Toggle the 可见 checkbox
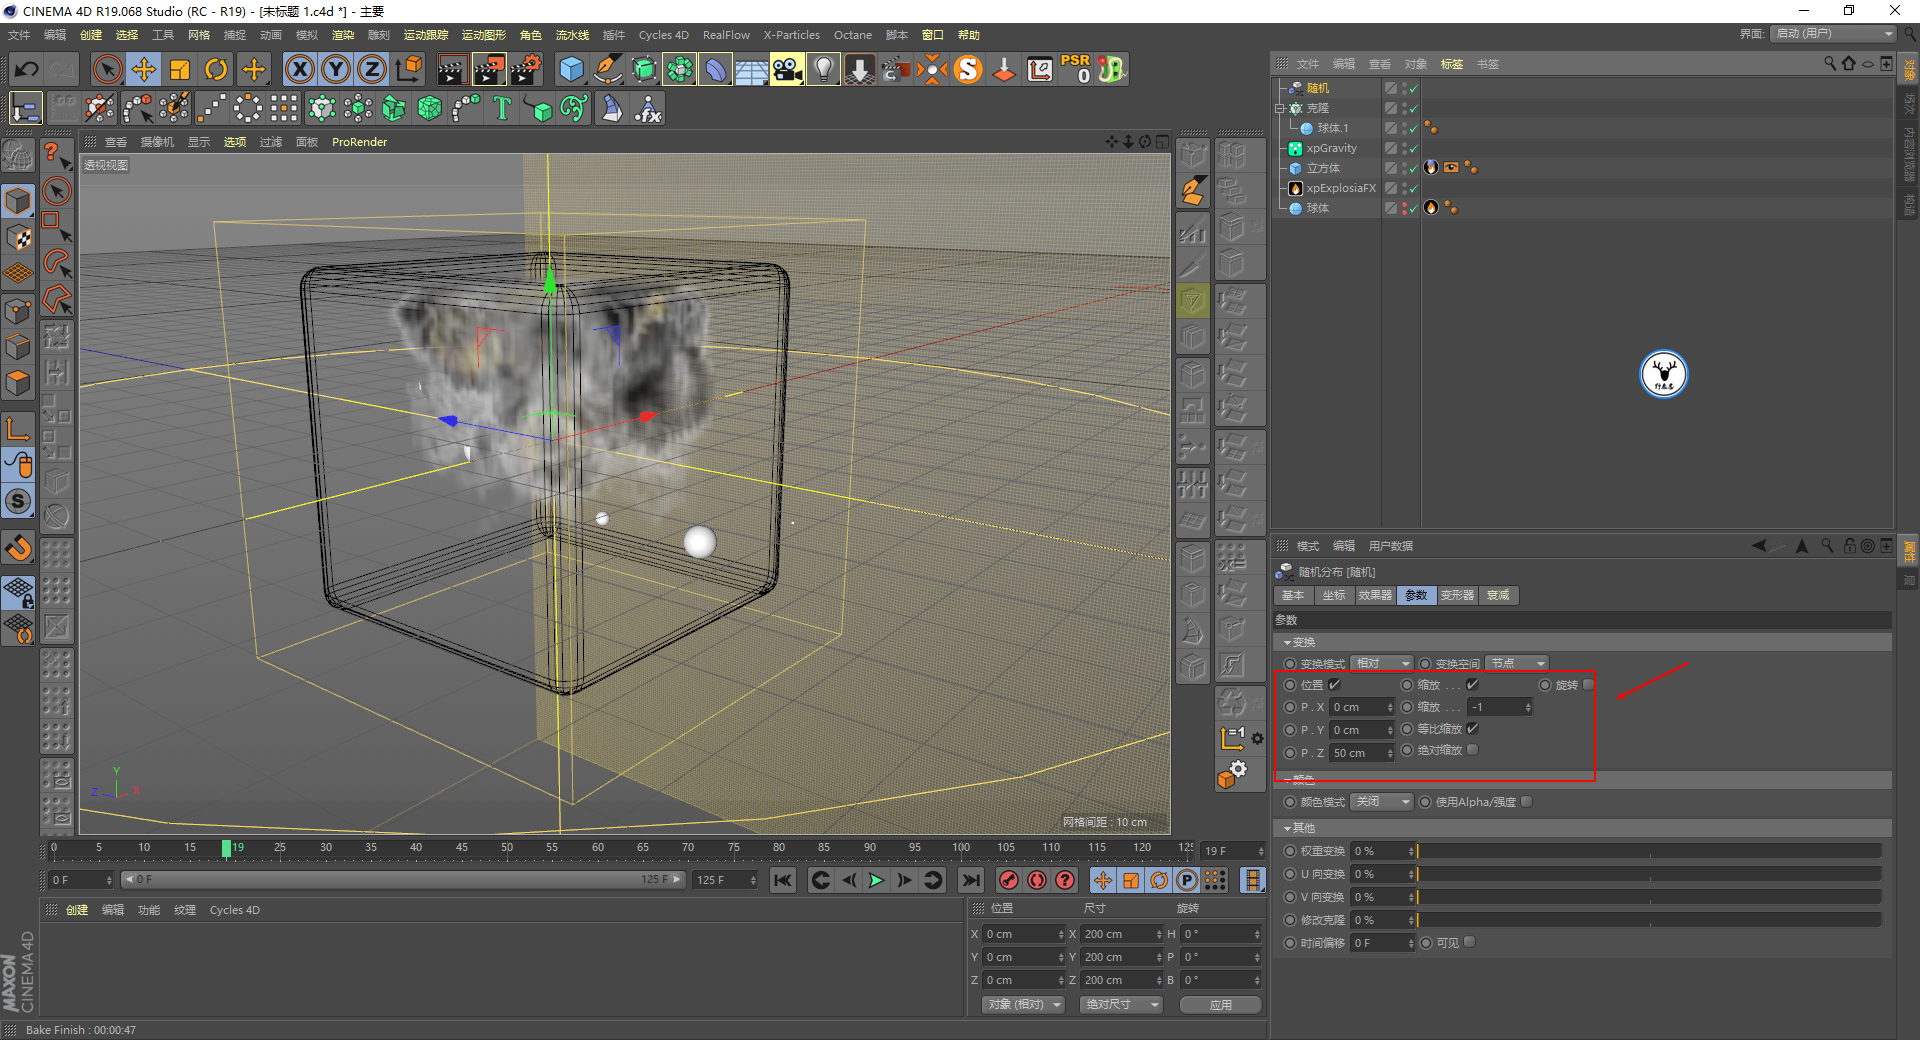 coord(1469,942)
